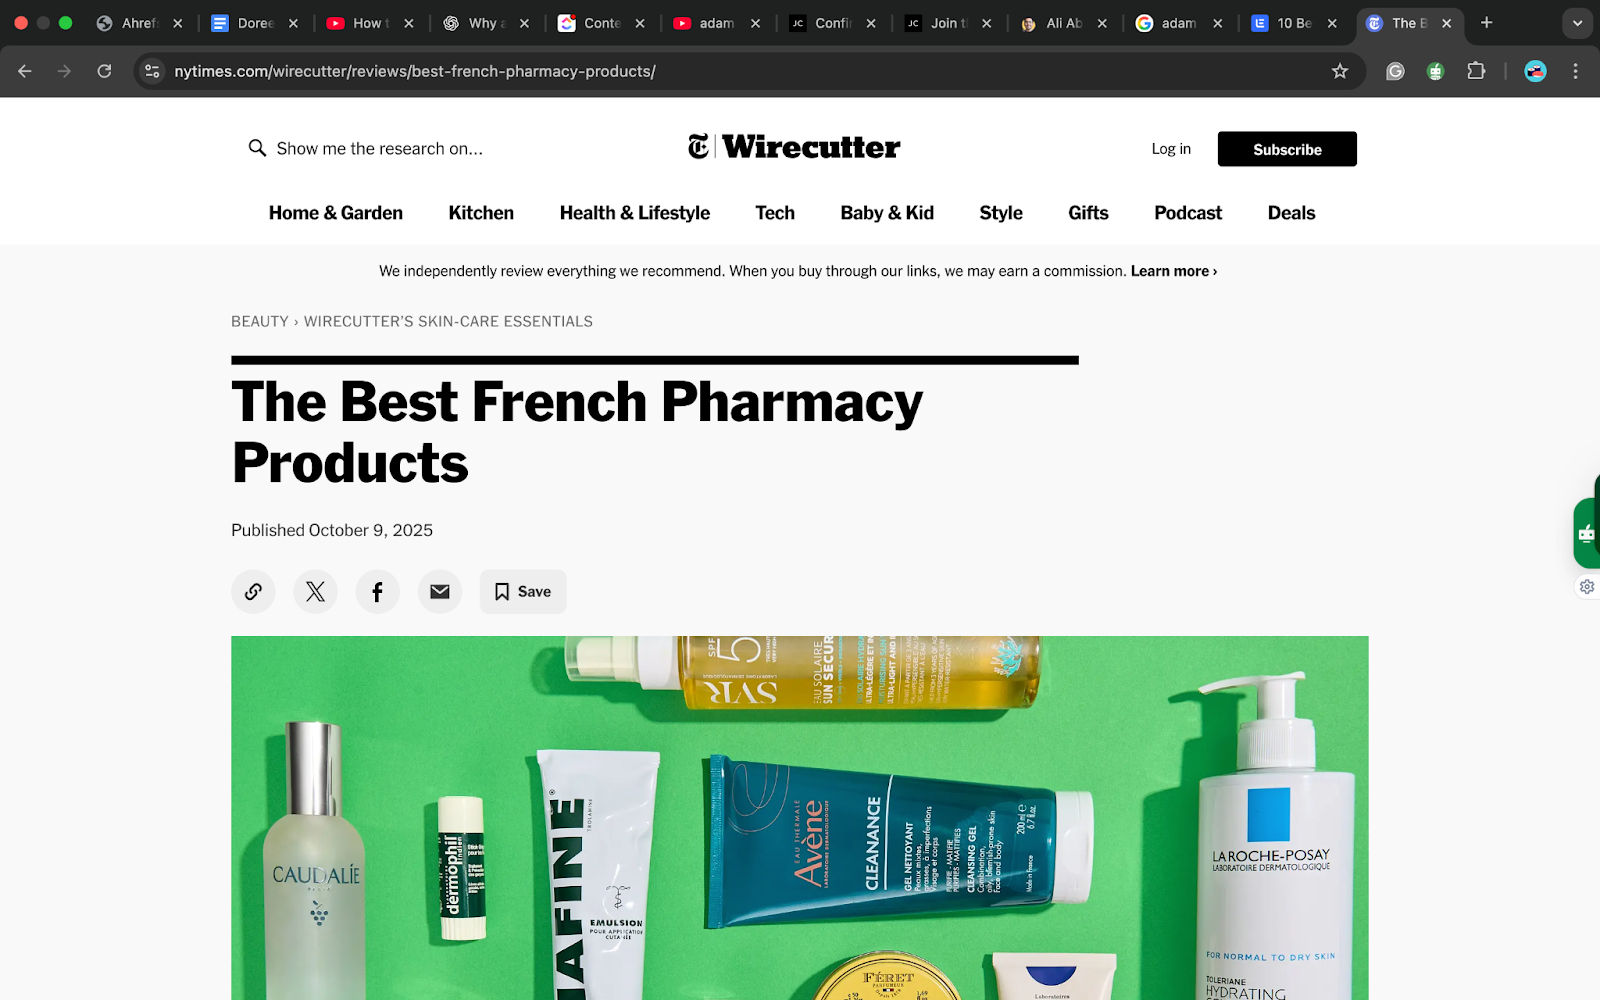Bookmark page with the star icon
This screenshot has height=1000, width=1600.
pyautogui.click(x=1340, y=71)
